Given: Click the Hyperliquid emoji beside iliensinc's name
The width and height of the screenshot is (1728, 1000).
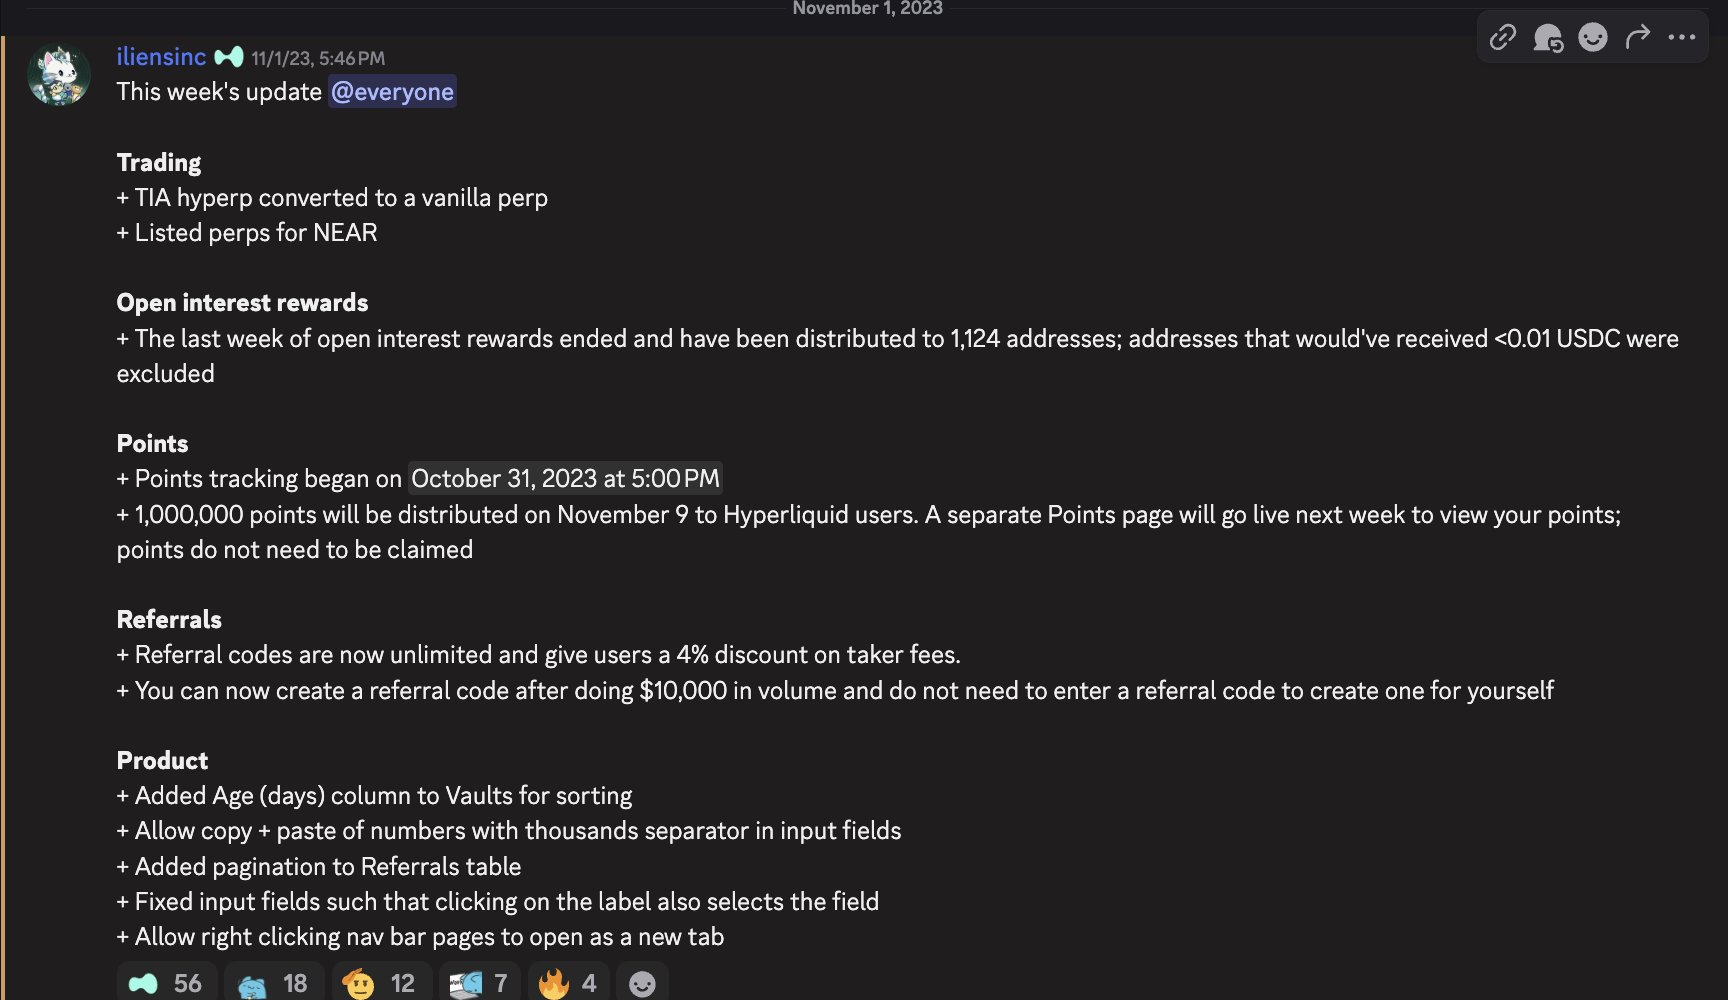Looking at the screenshot, I should [x=228, y=57].
